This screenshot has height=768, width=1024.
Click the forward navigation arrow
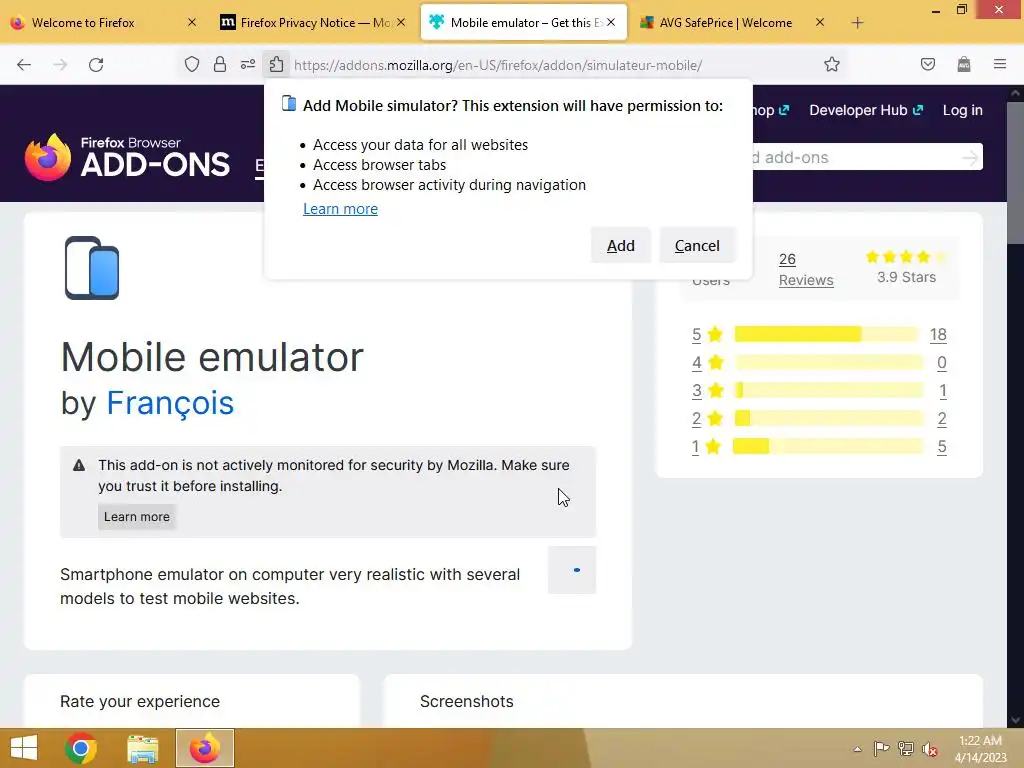click(60, 65)
